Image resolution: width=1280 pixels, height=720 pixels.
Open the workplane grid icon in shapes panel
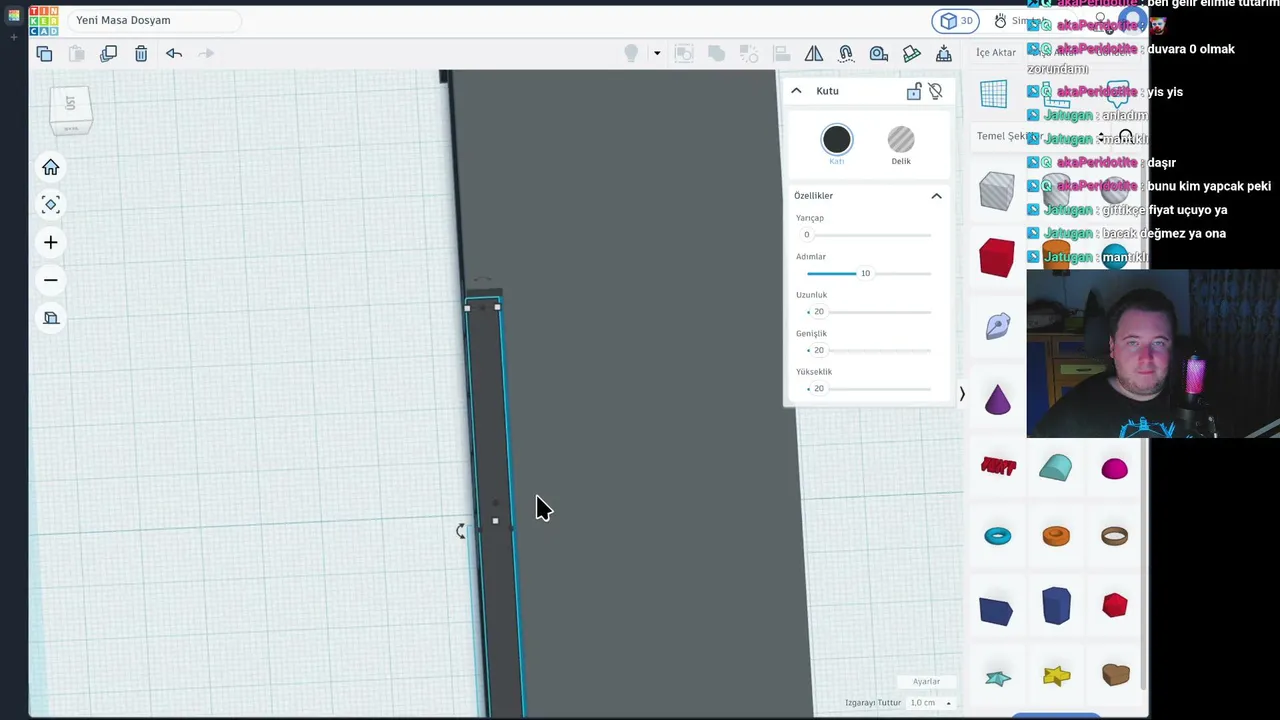tap(994, 94)
